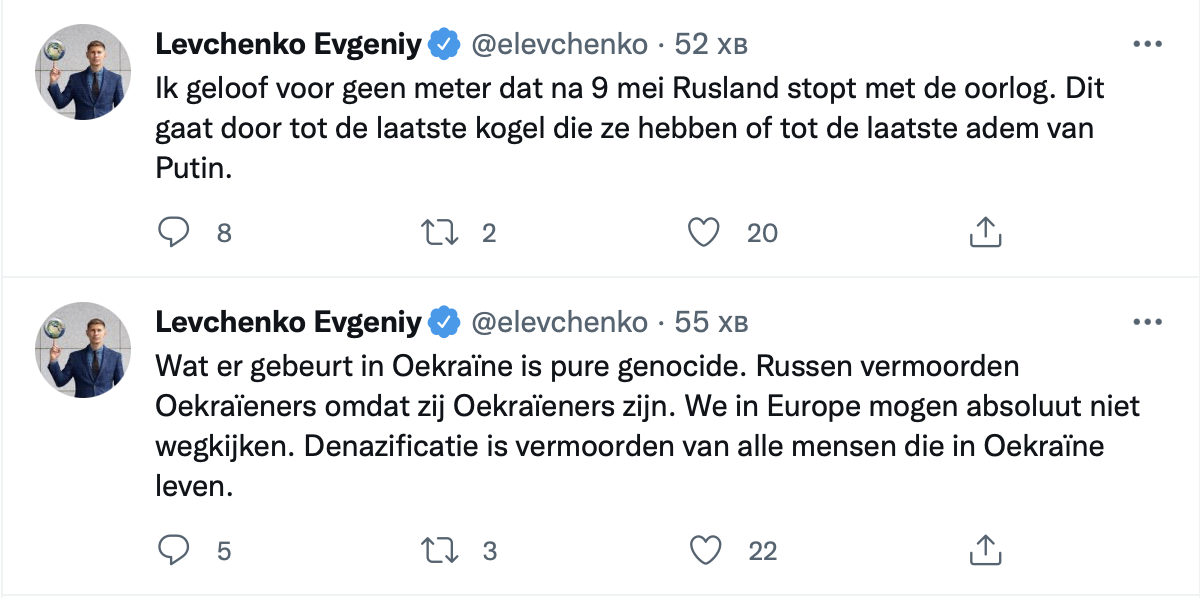Reply to the tweet about pure genocide
This screenshot has height=598, width=1200.
tap(175, 549)
